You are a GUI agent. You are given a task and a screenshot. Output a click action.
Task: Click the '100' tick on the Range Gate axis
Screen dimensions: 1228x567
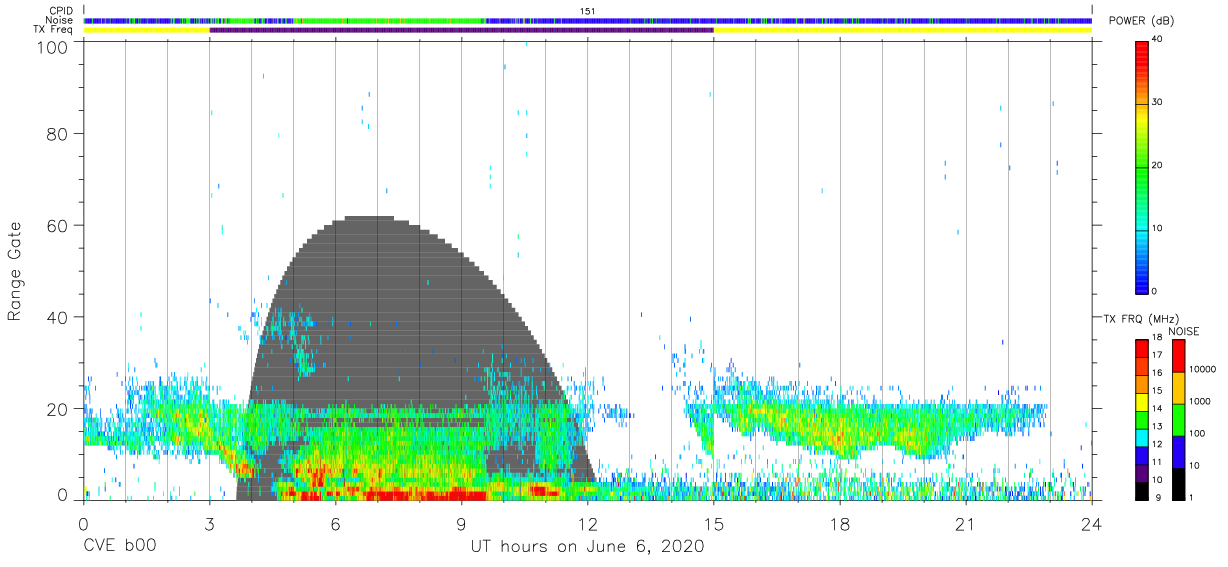pos(52,47)
